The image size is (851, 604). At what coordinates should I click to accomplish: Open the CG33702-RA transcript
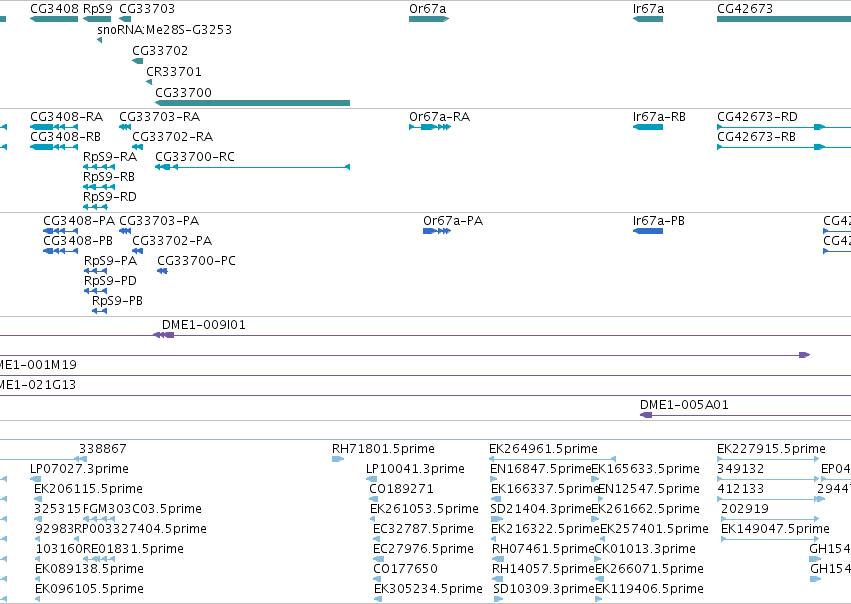pyautogui.click(x=137, y=147)
